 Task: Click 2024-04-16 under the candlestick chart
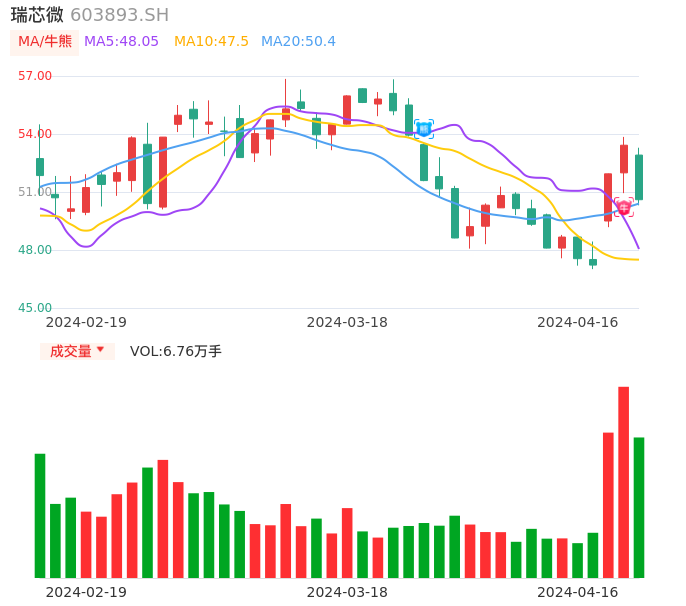pos(578,322)
